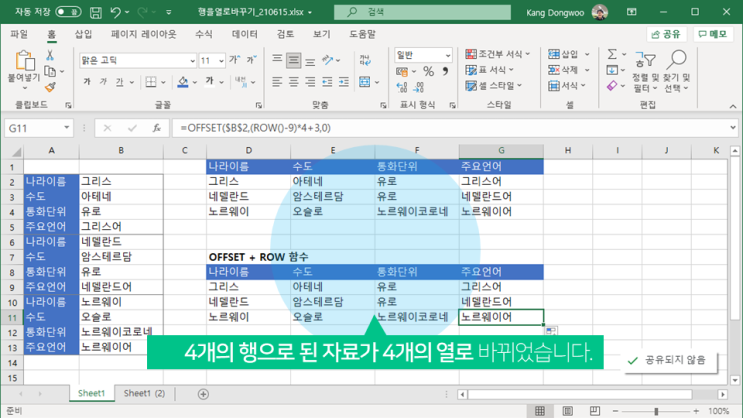Click the Merge & Center icon

click(364, 82)
